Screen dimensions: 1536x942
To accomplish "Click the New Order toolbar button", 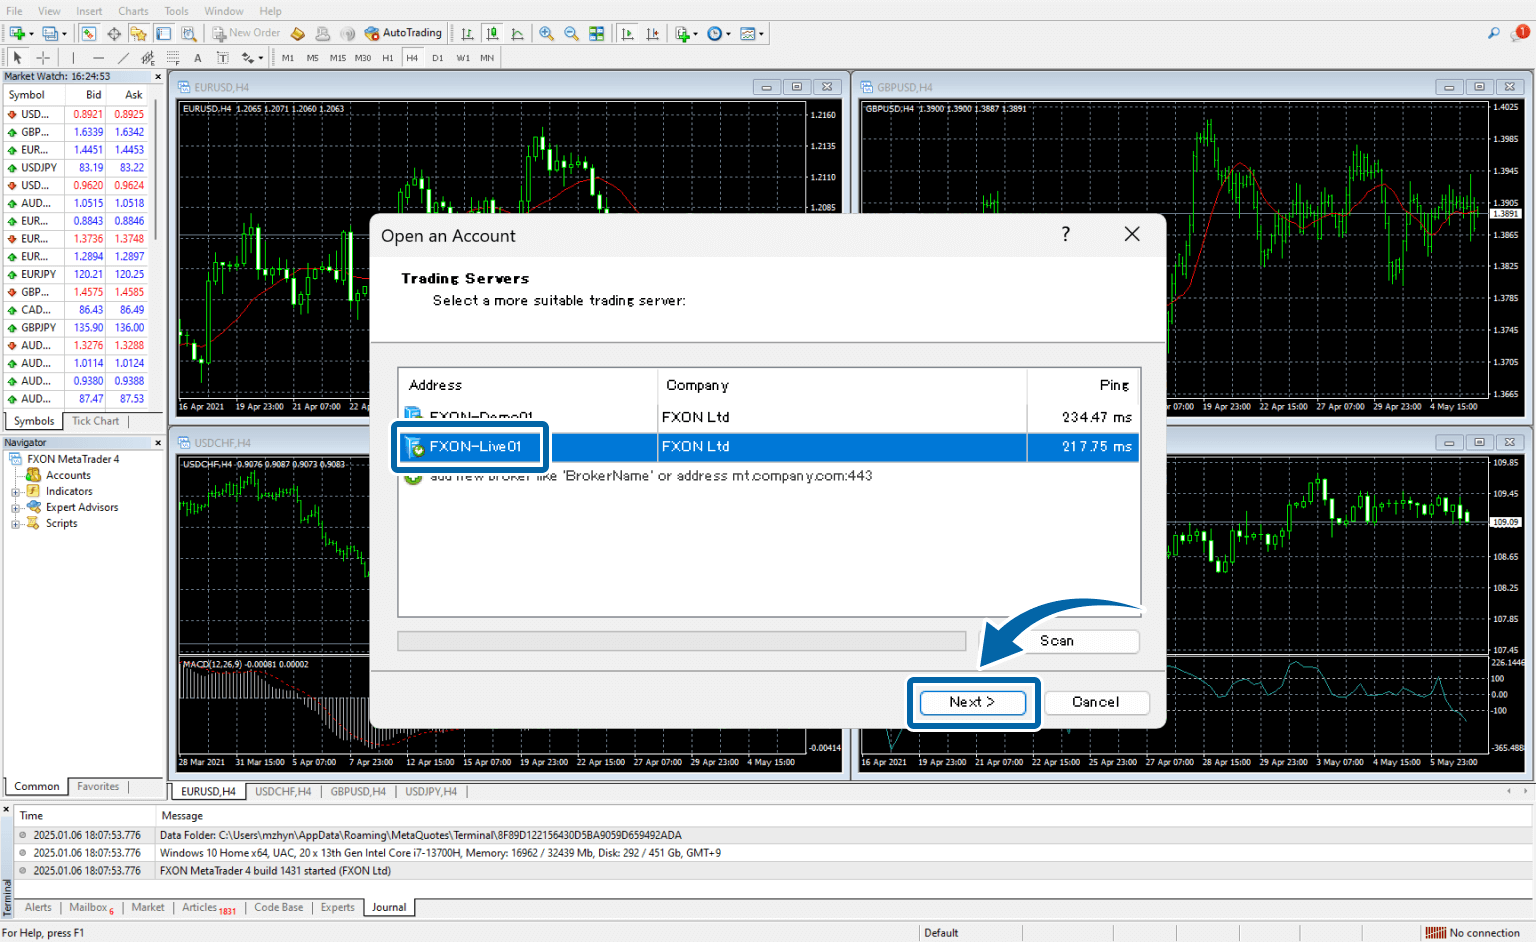I will pyautogui.click(x=246, y=33).
